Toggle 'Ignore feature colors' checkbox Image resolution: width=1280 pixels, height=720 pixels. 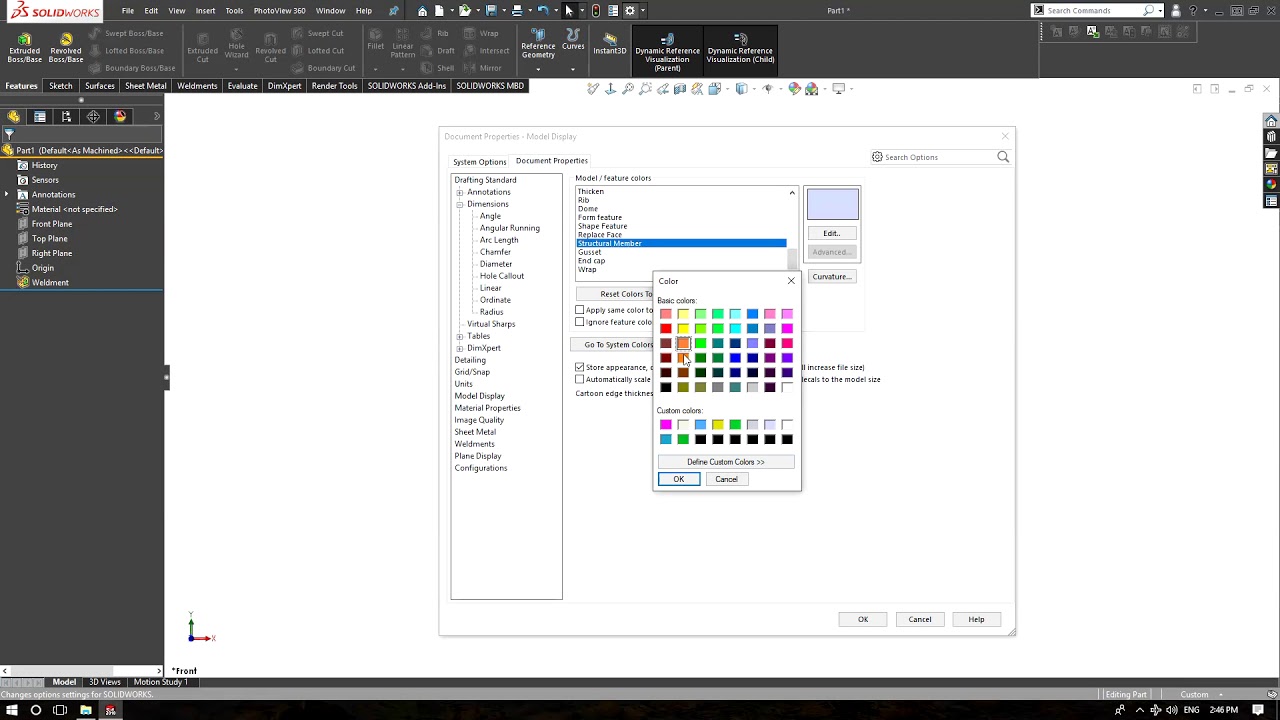pyautogui.click(x=580, y=322)
